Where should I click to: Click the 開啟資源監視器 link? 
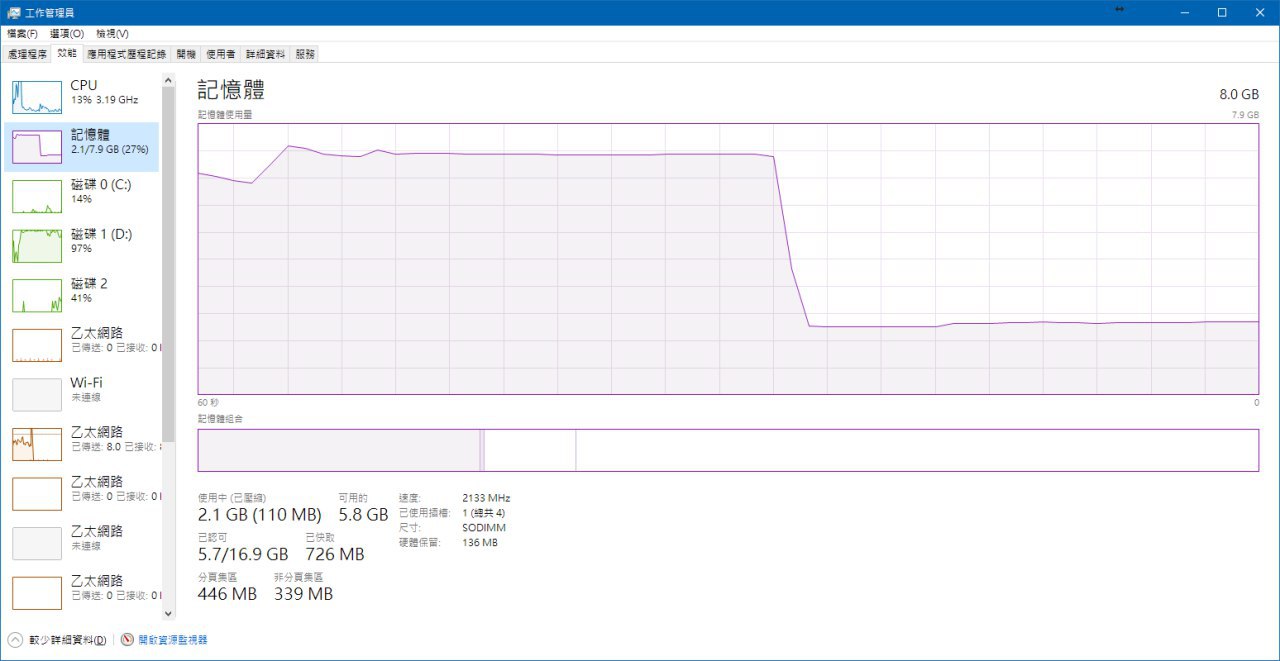coord(172,640)
